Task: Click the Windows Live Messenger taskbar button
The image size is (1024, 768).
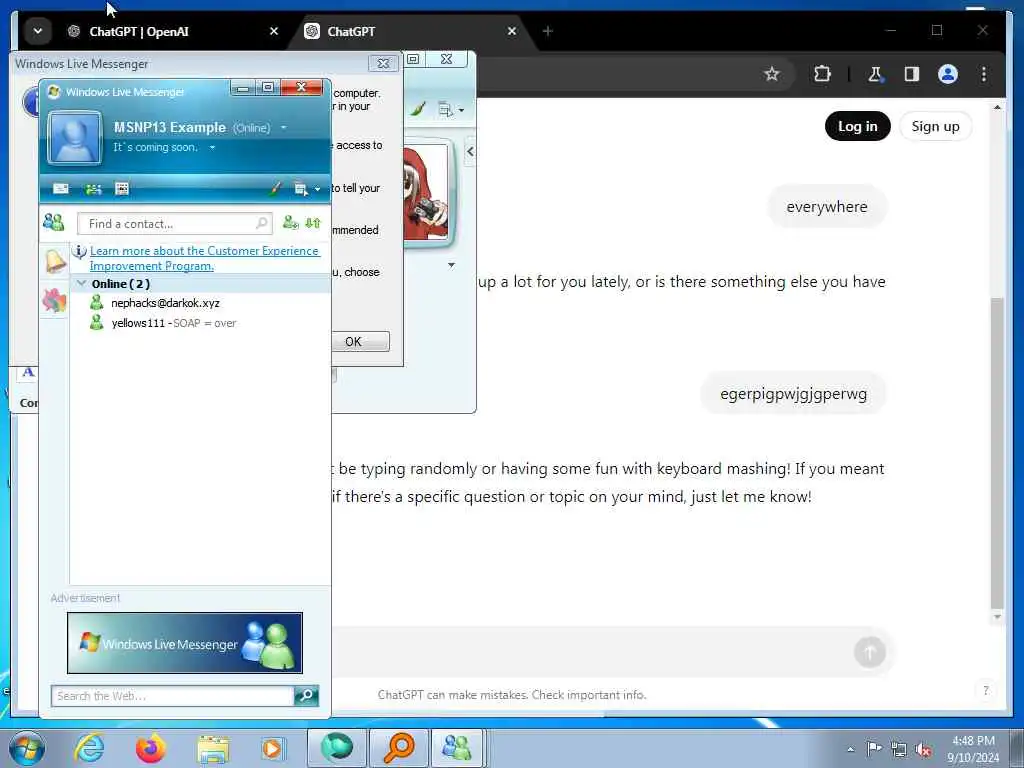Action: click(x=457, y=748)
